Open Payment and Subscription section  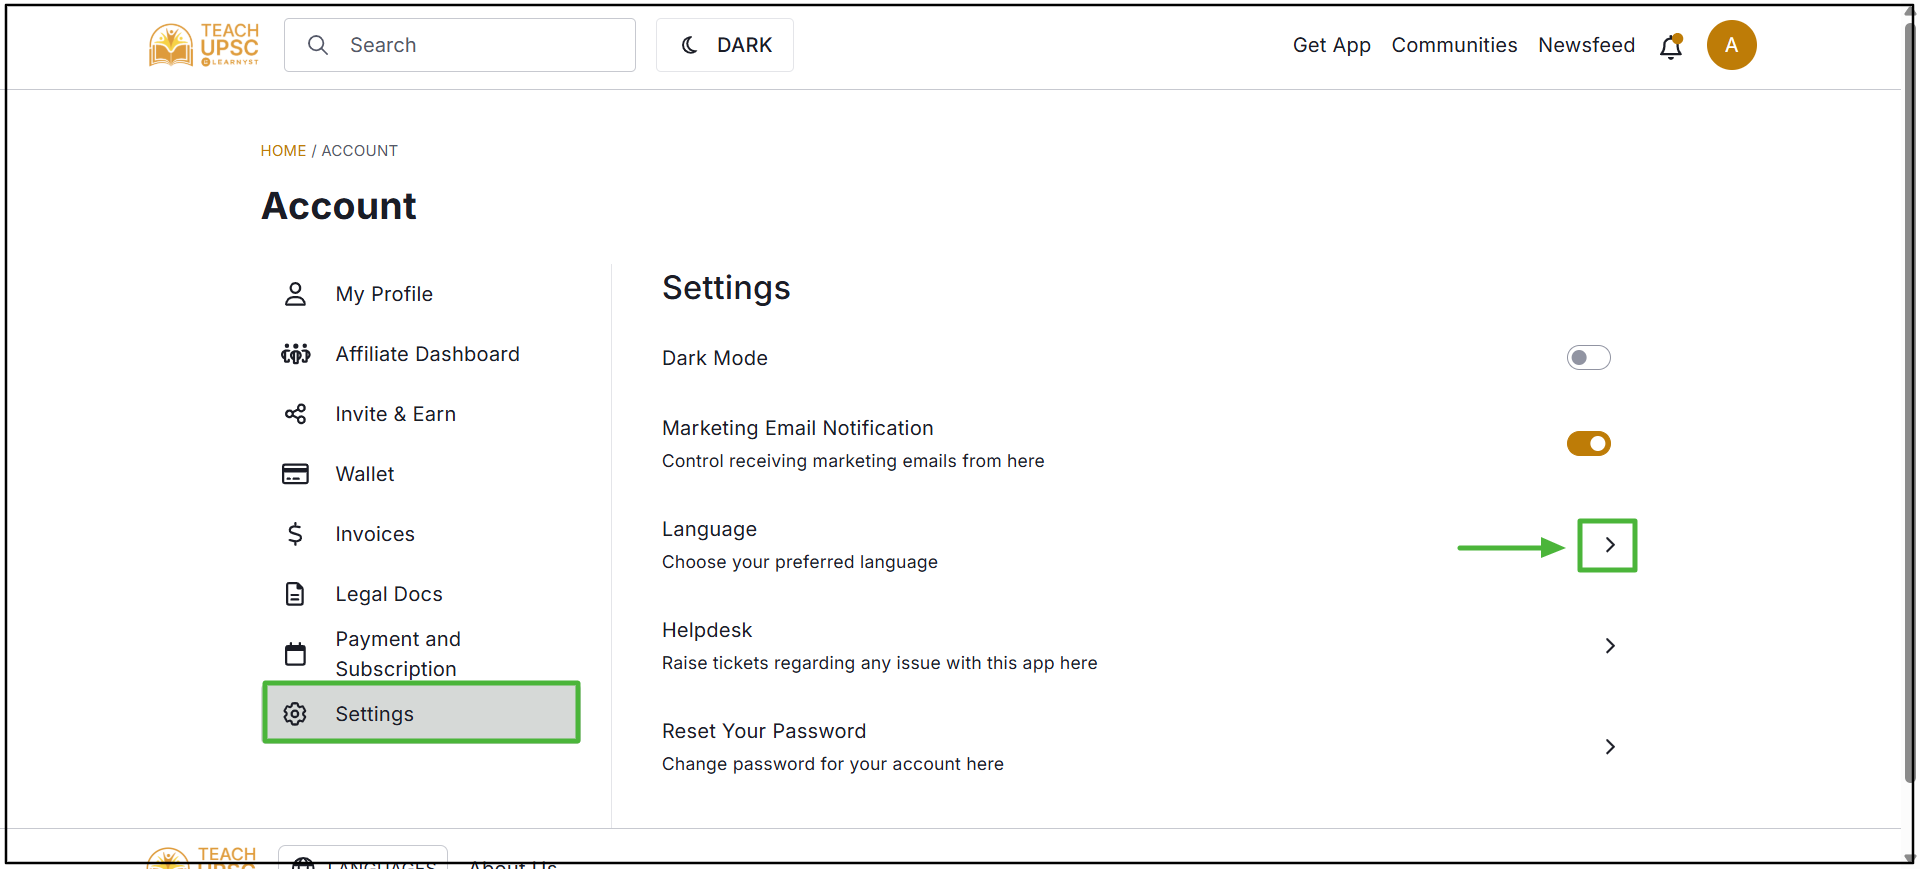(x=421, y=654)
